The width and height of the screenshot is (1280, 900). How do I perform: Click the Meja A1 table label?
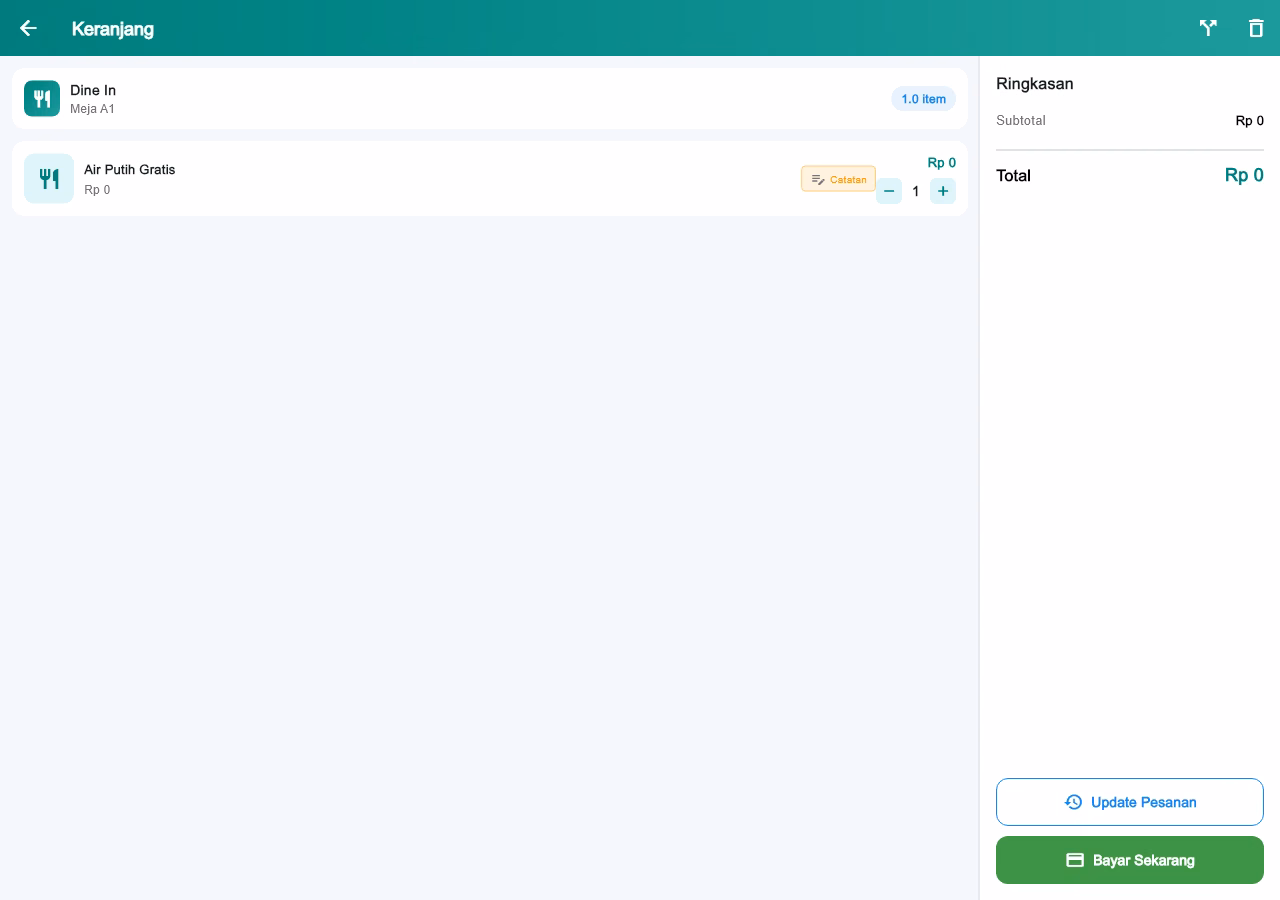click(92, 109)
